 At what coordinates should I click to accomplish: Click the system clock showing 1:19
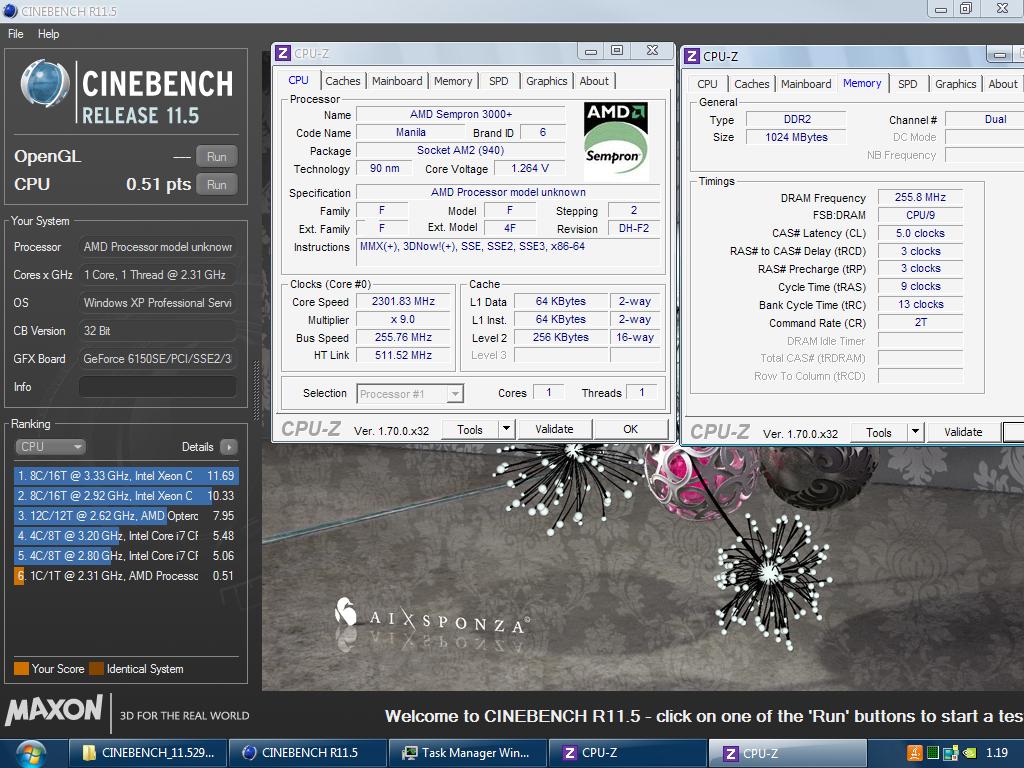point(997,753)
